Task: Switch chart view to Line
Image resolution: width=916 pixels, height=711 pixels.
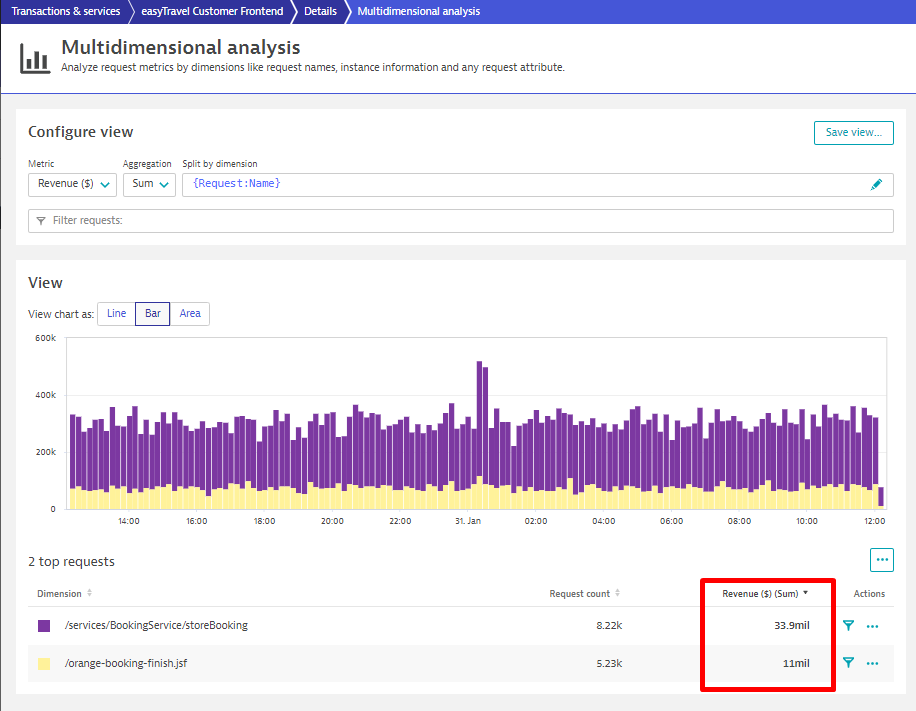Action: coord(116,314)
